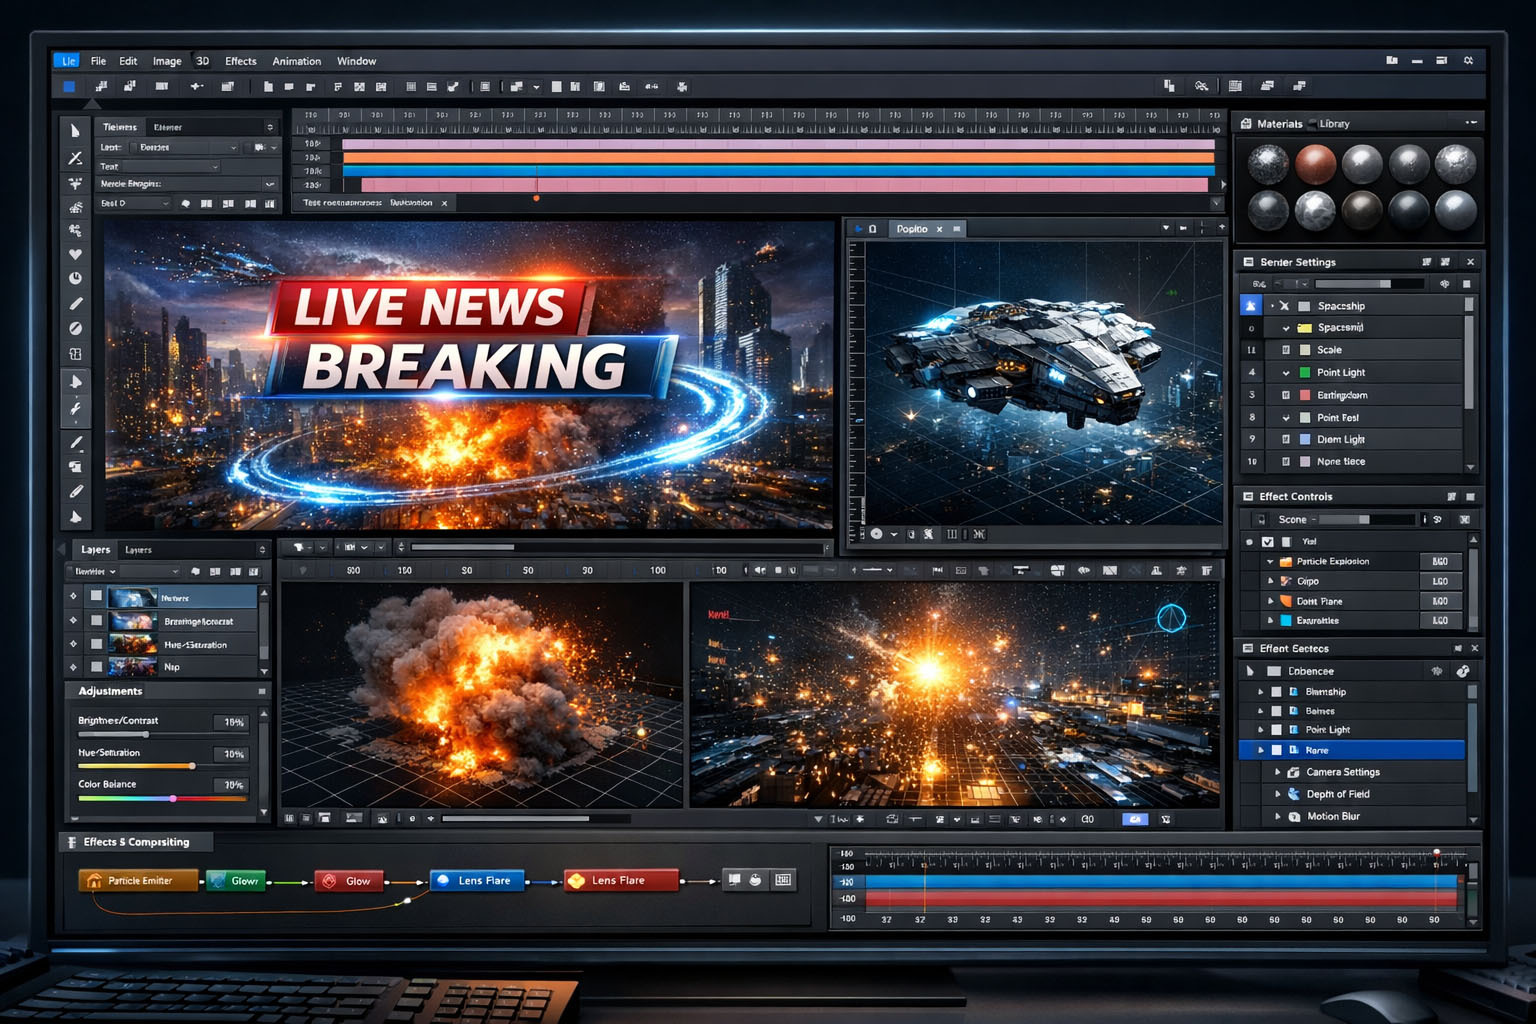This screenshot has width=1536, height=1024.
Task: Expand the Point Light item in Scene settings
Action: point(1286,373)
